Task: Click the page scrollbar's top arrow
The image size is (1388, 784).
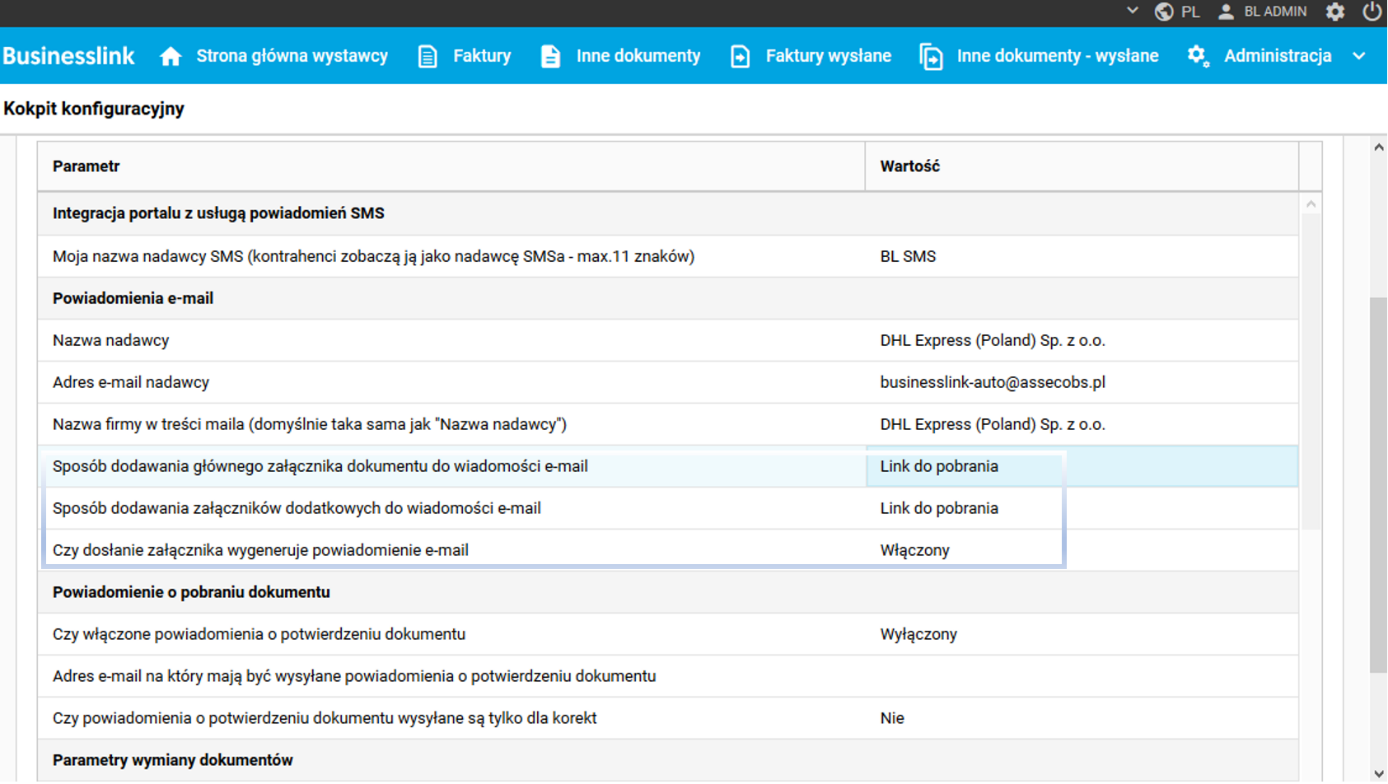Action: point(1379,148)
